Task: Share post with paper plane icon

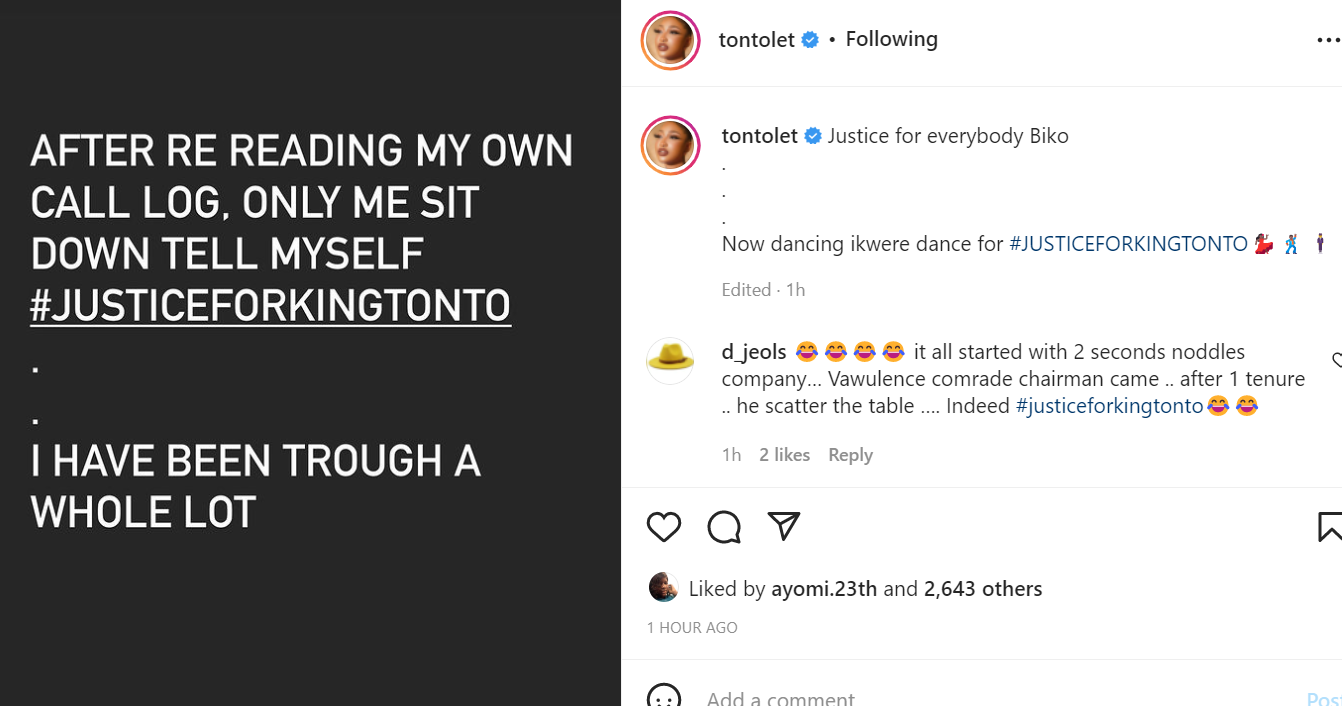Action: tap(783, 526)
